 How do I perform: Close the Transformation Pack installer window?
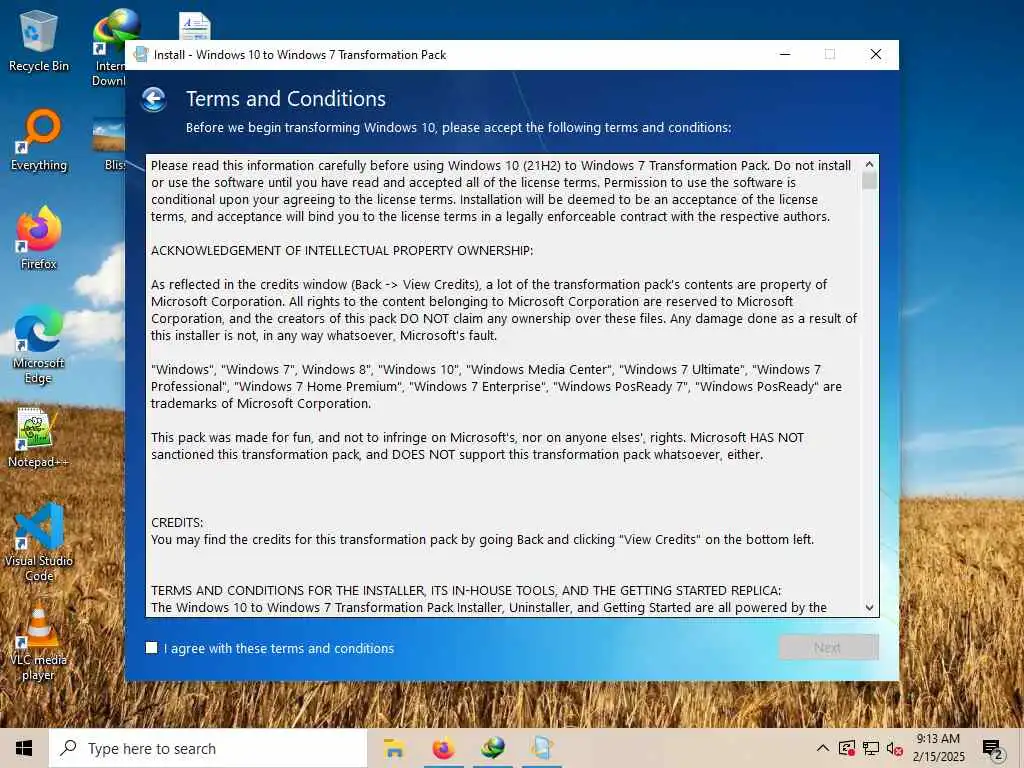pos(876,54)
